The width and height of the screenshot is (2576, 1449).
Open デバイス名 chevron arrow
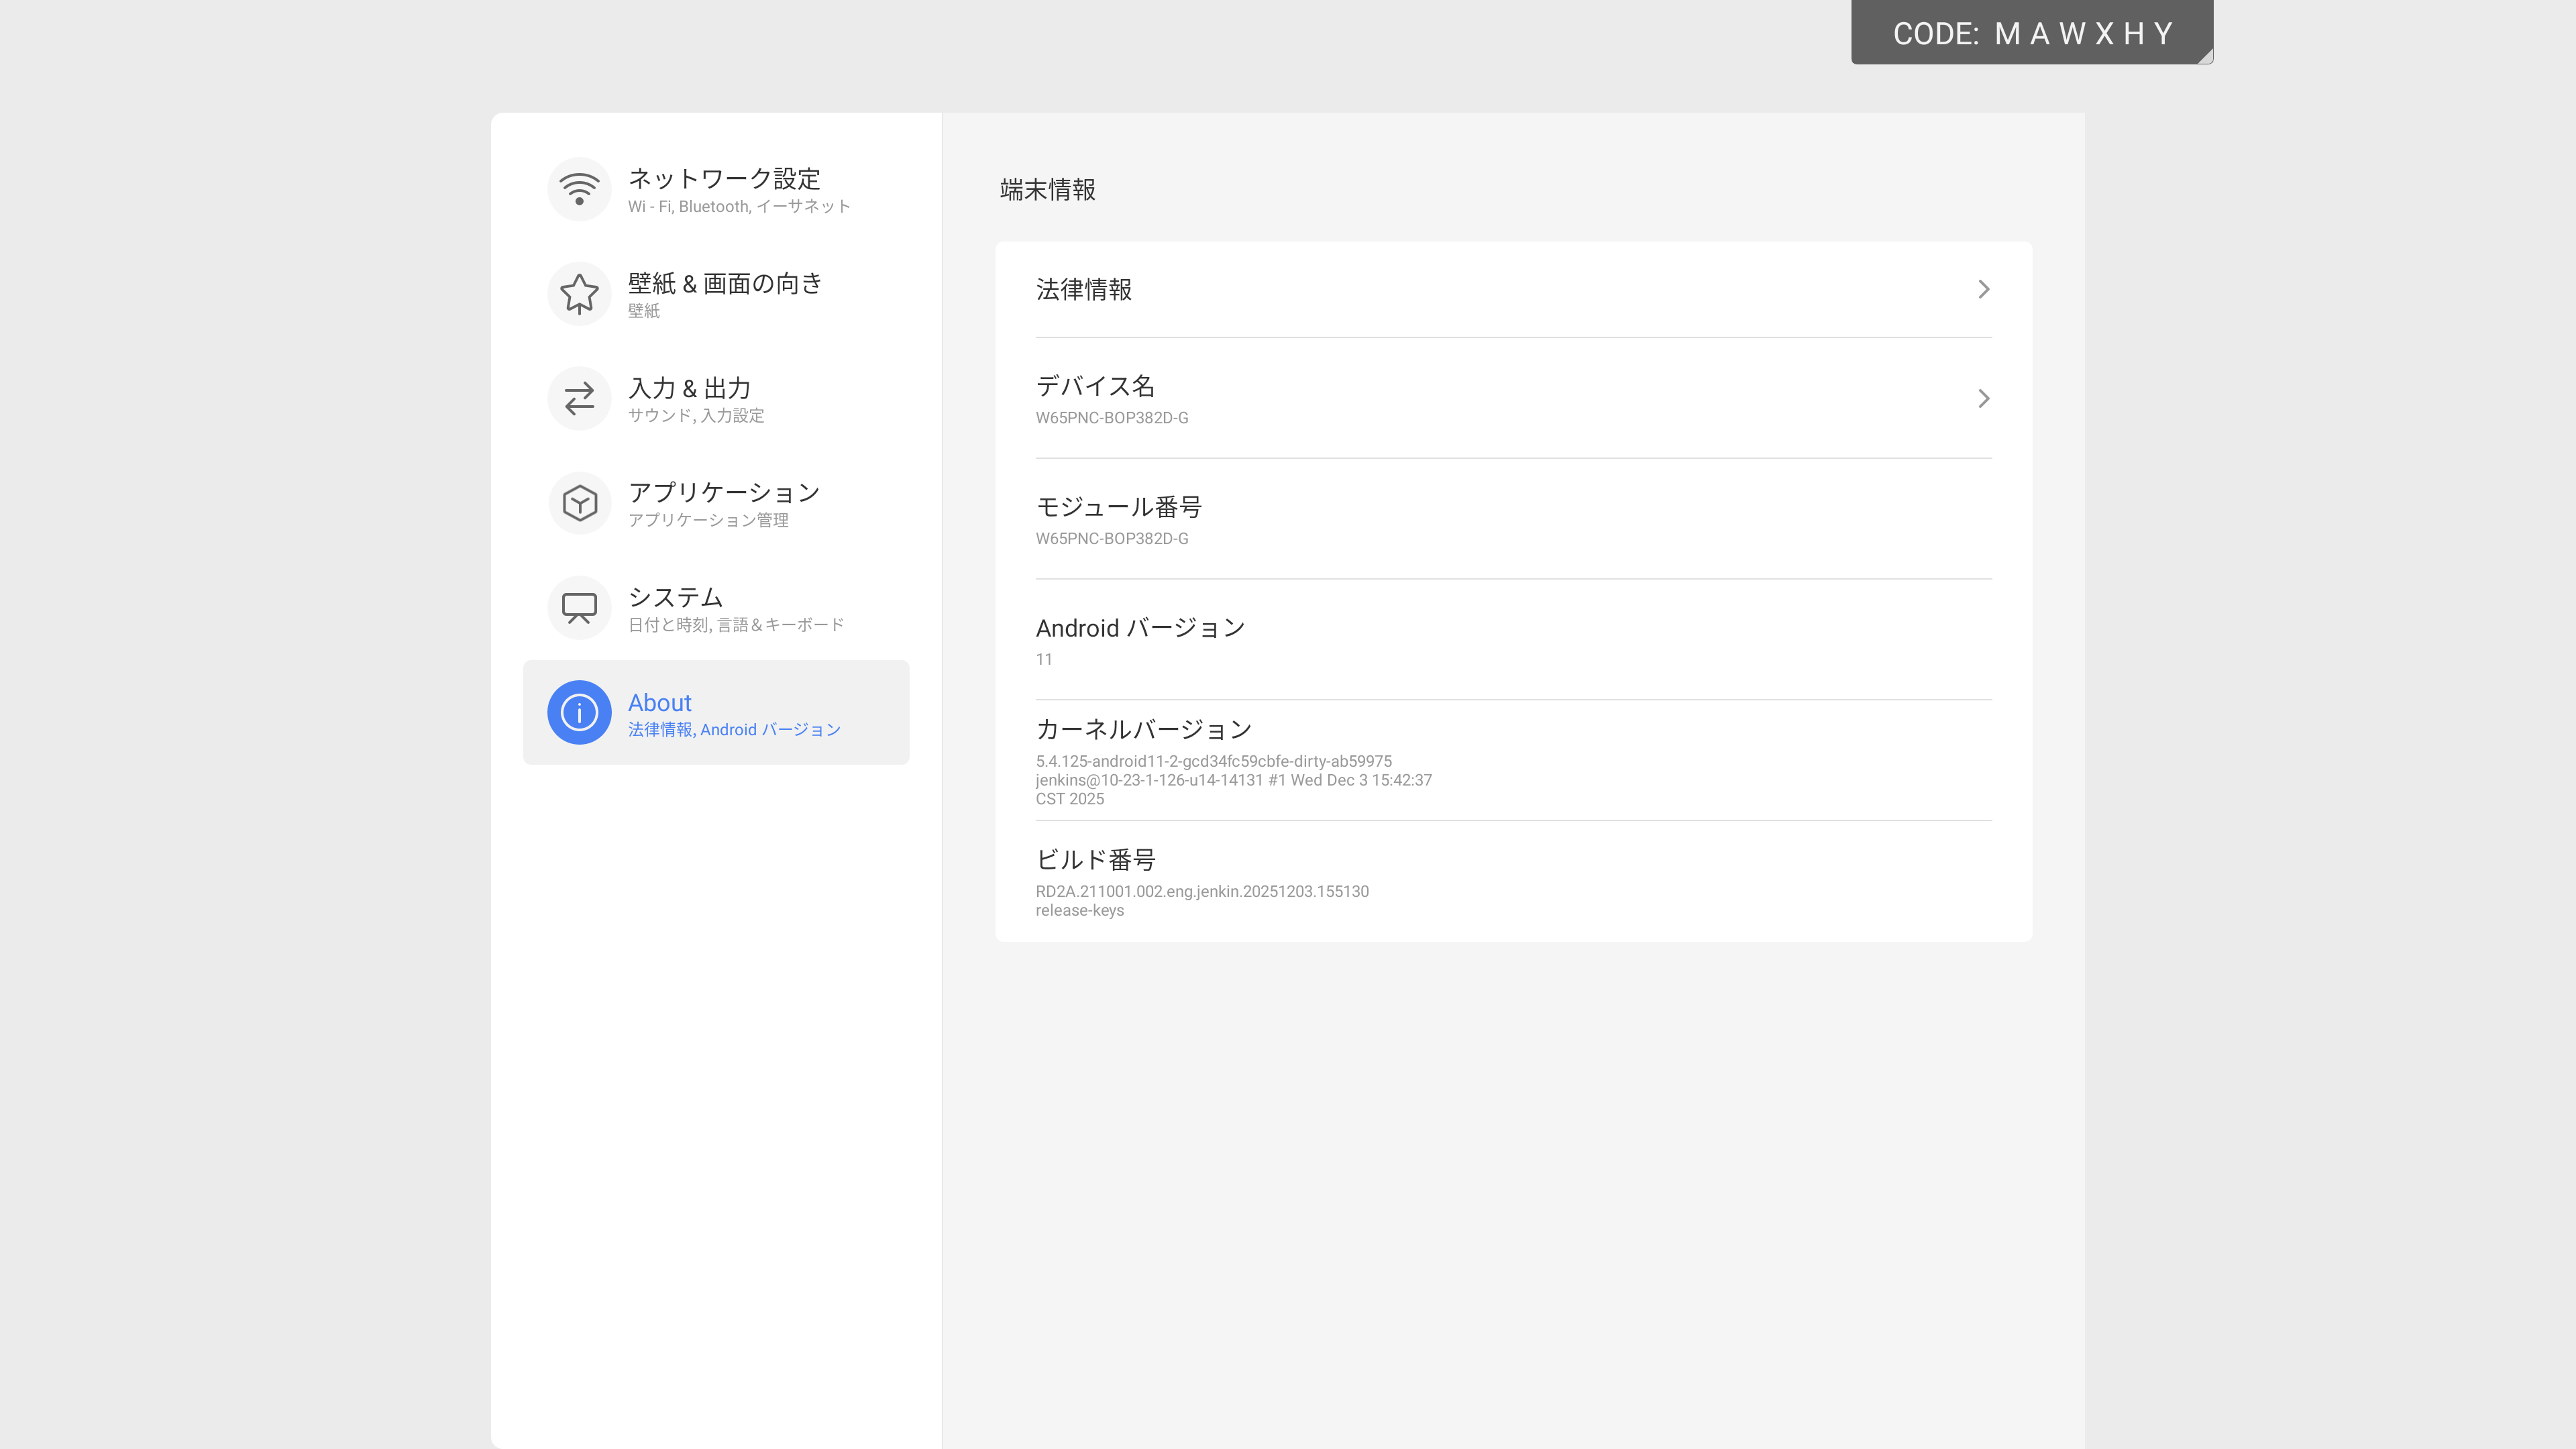pos(1983,399)
